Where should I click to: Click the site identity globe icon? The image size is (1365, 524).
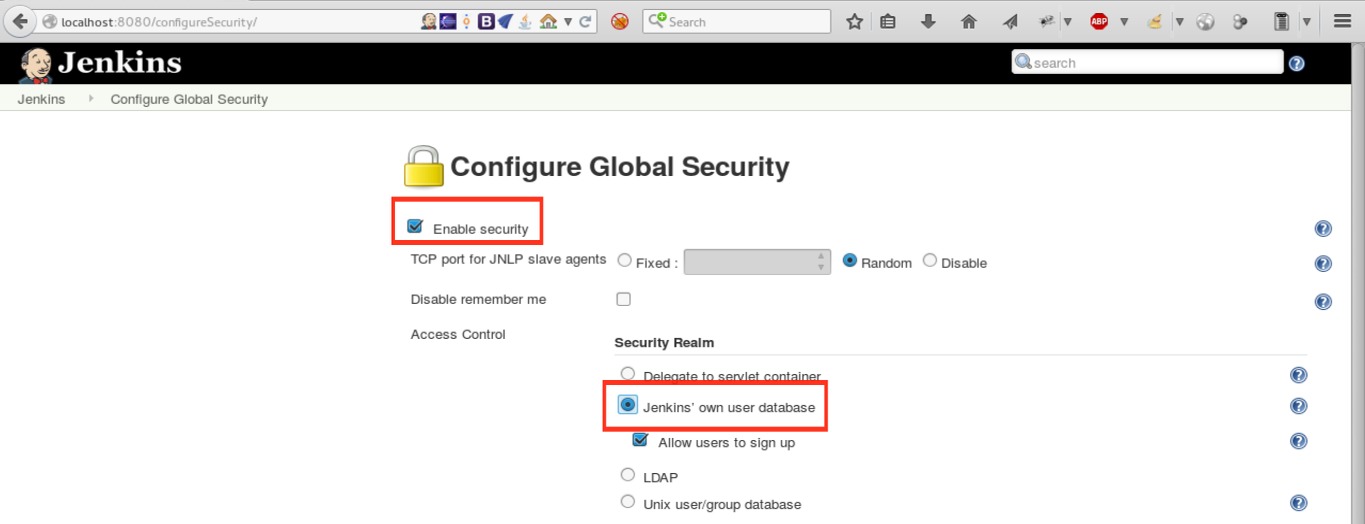coord(48,21)
